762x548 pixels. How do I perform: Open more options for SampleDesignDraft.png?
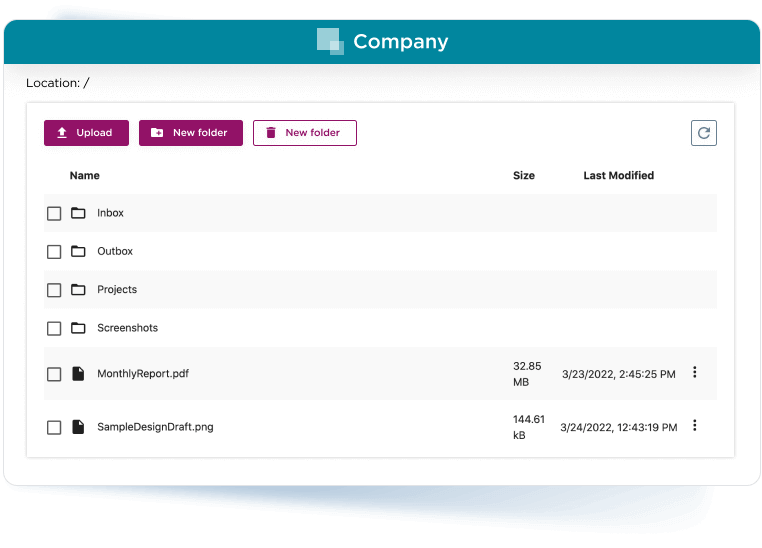694,426
